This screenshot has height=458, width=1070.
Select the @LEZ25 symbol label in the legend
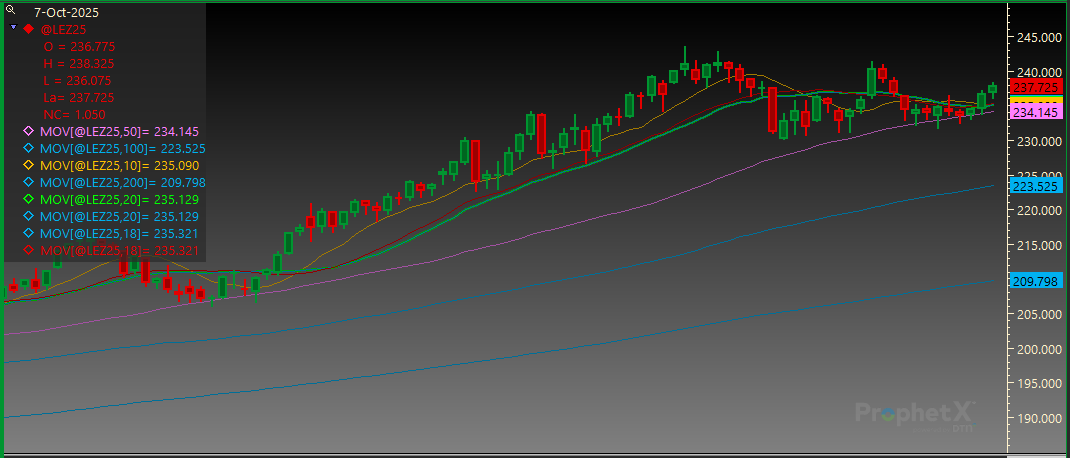(64, 30)
